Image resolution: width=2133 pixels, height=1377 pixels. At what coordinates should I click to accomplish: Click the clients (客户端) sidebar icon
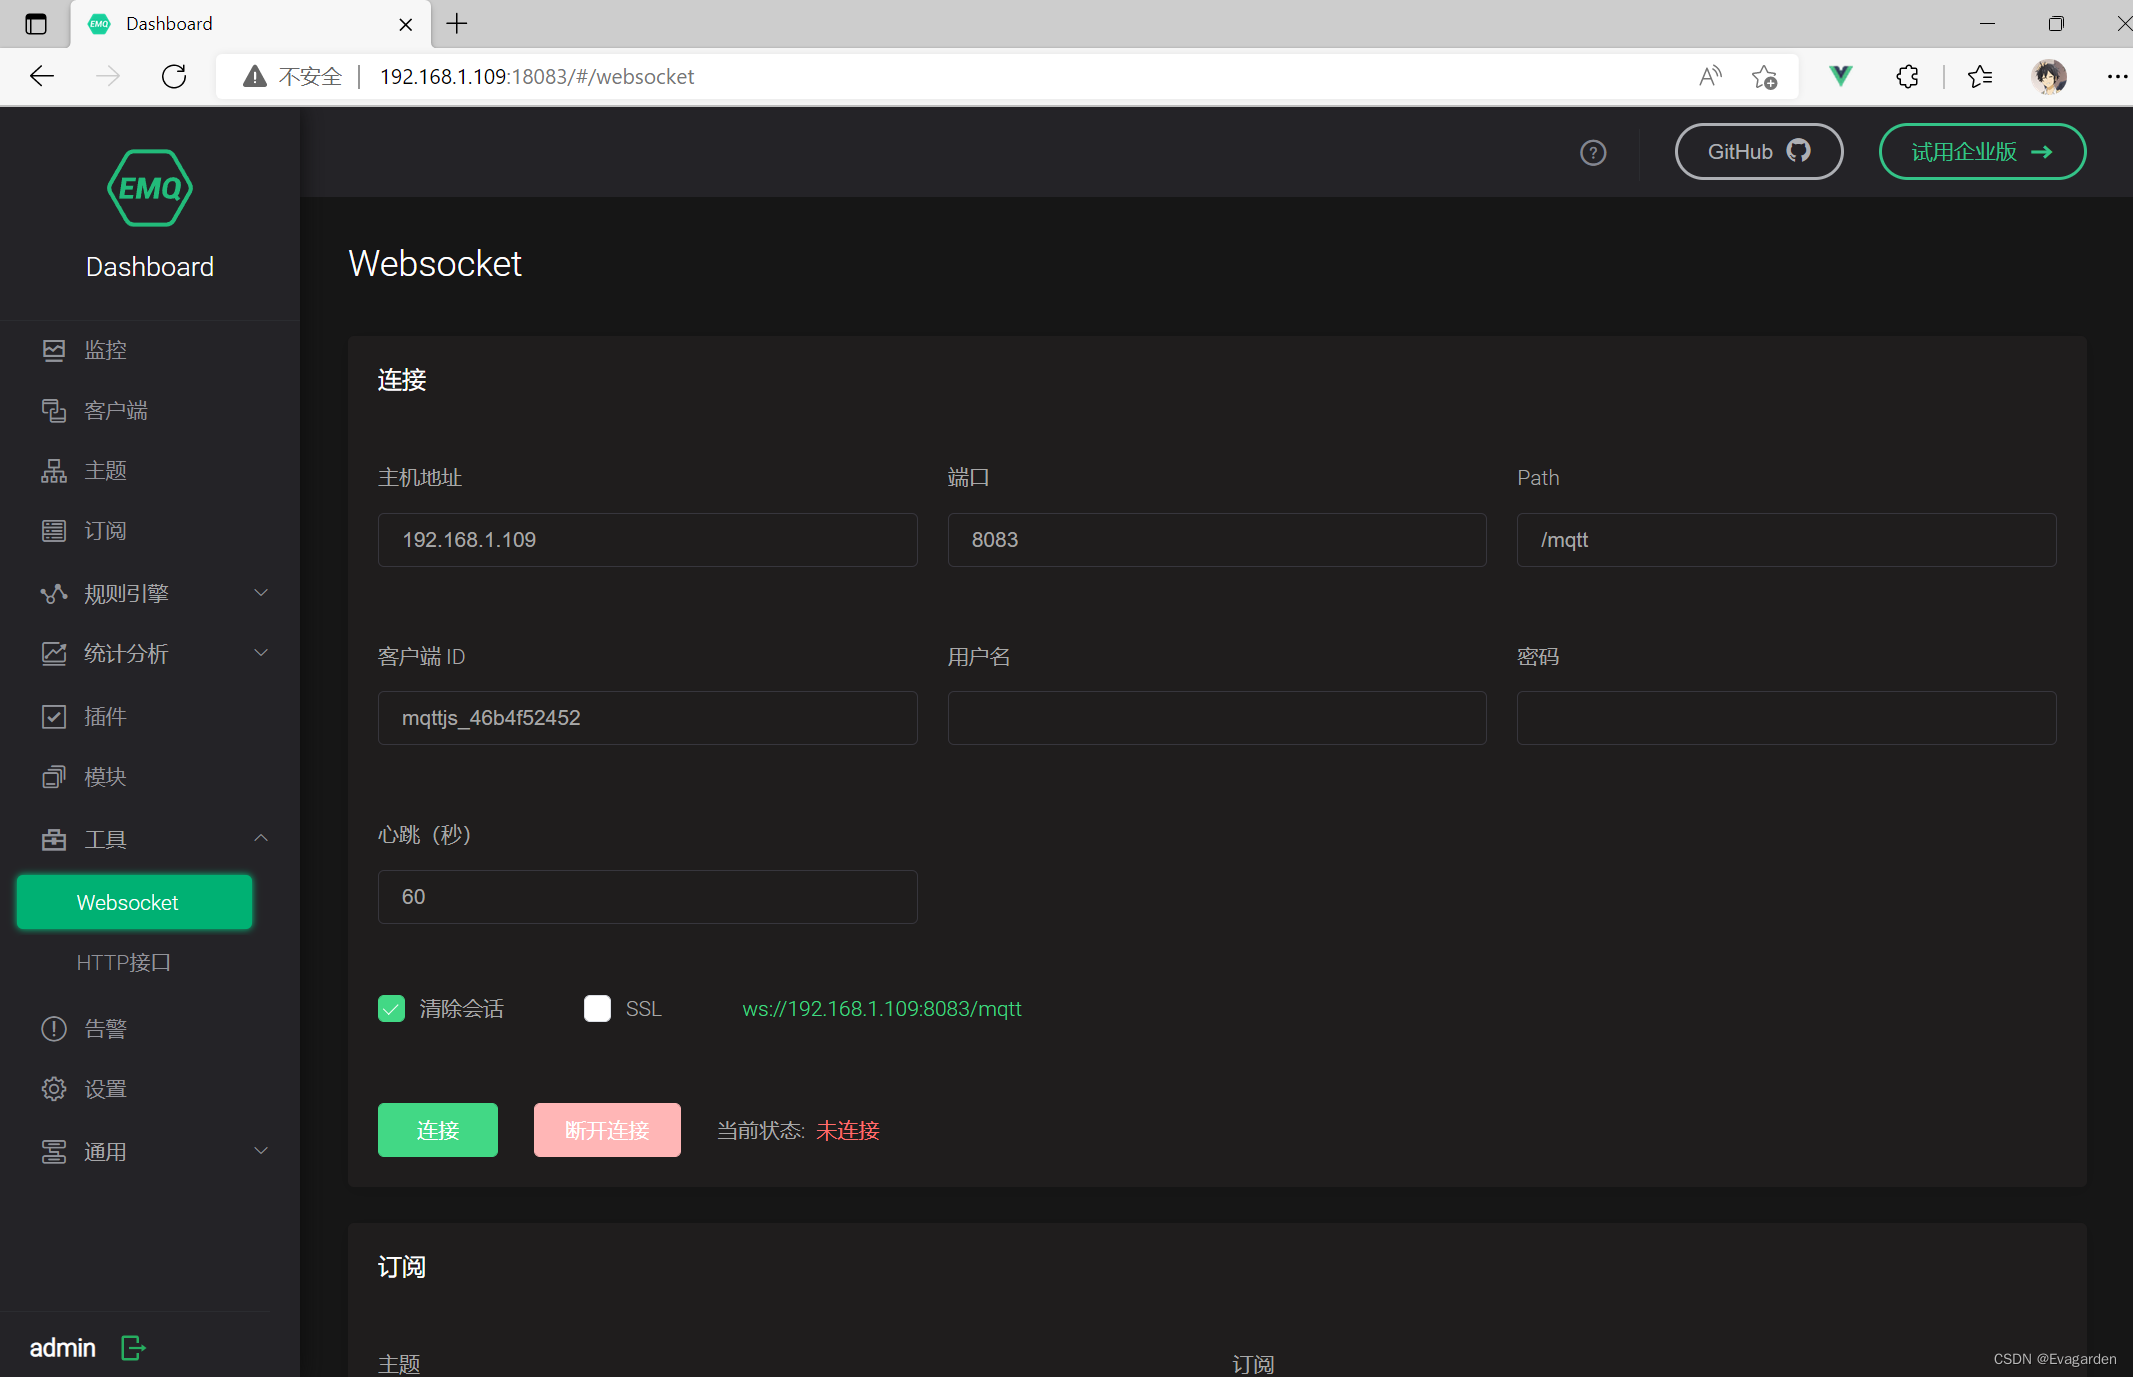coord(54,410)
